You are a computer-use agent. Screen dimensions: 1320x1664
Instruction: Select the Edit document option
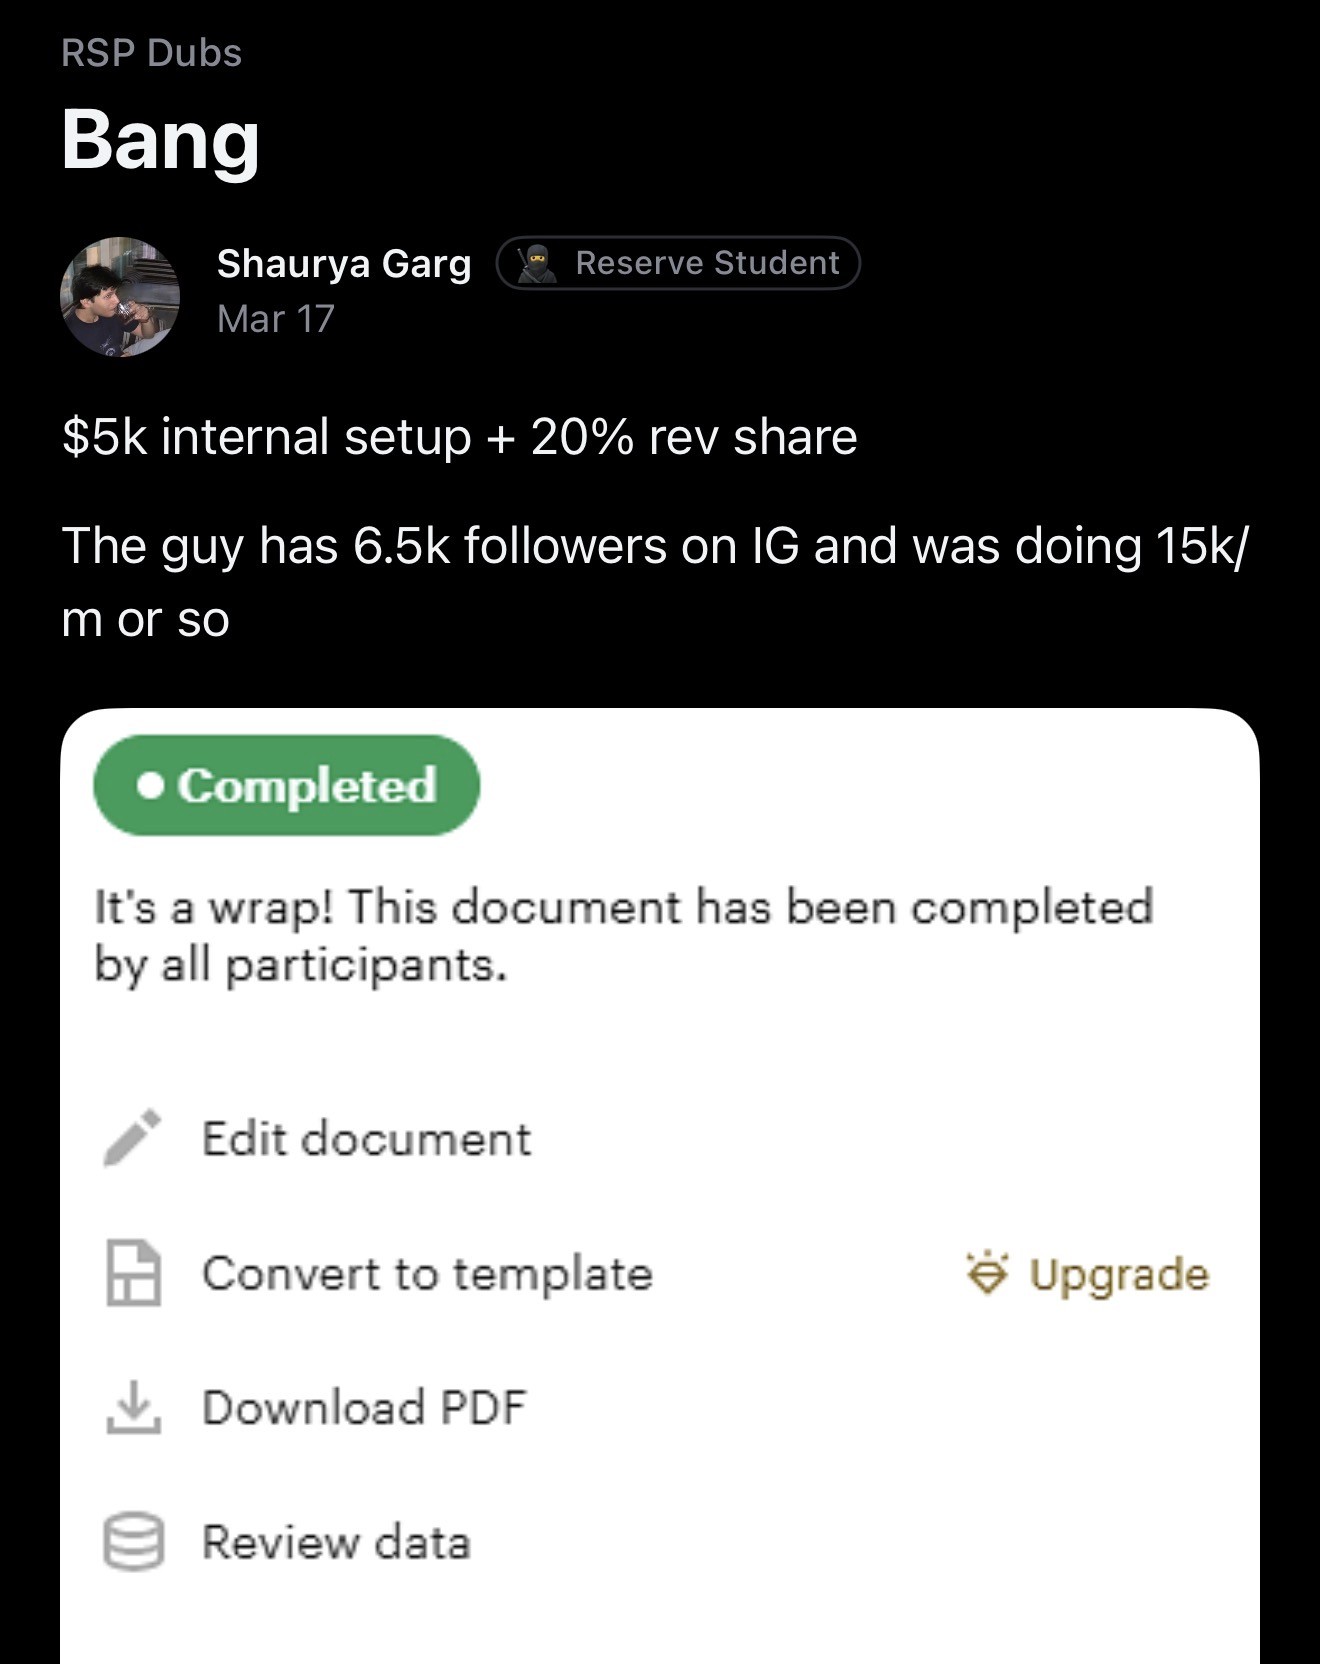(x=367, y=1139)
